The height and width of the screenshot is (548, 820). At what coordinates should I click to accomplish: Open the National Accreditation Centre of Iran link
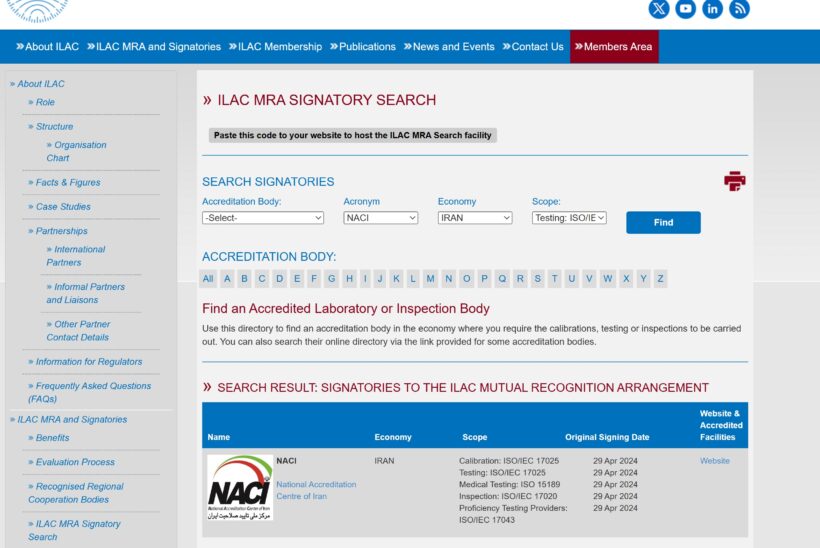pos(316,490)
